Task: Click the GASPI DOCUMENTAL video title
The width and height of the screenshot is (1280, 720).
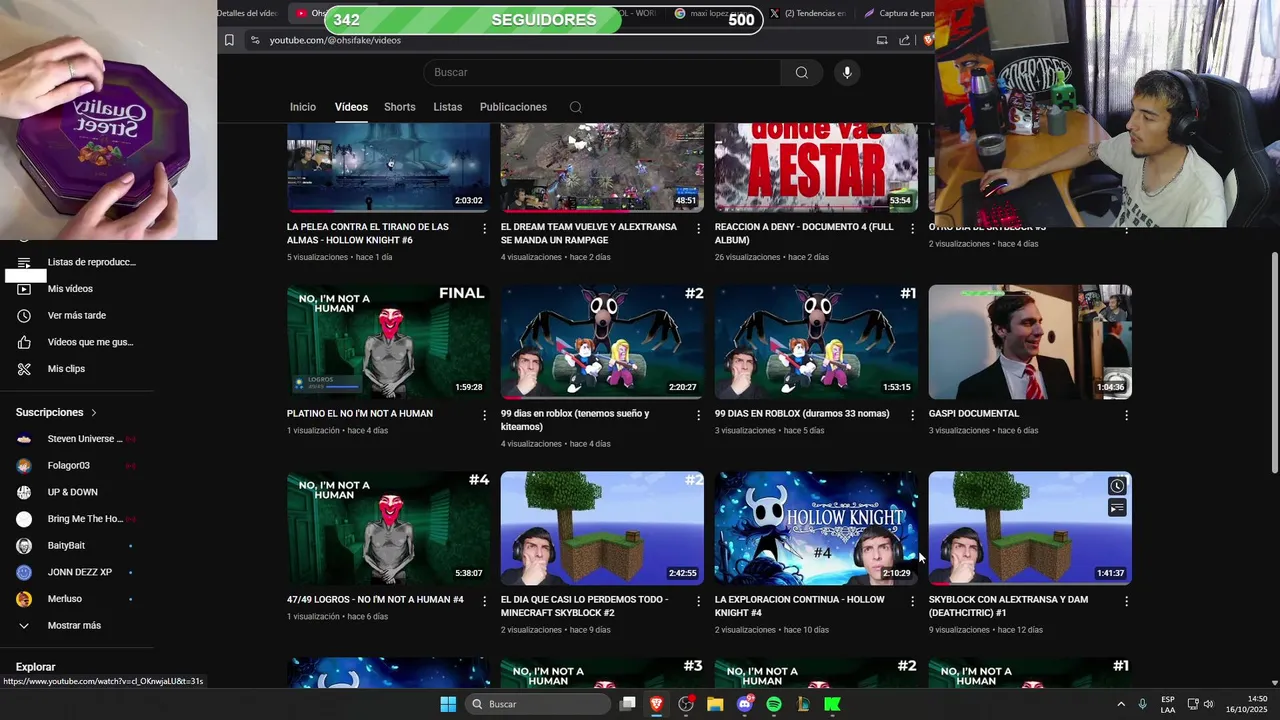Action: [974, 413]
